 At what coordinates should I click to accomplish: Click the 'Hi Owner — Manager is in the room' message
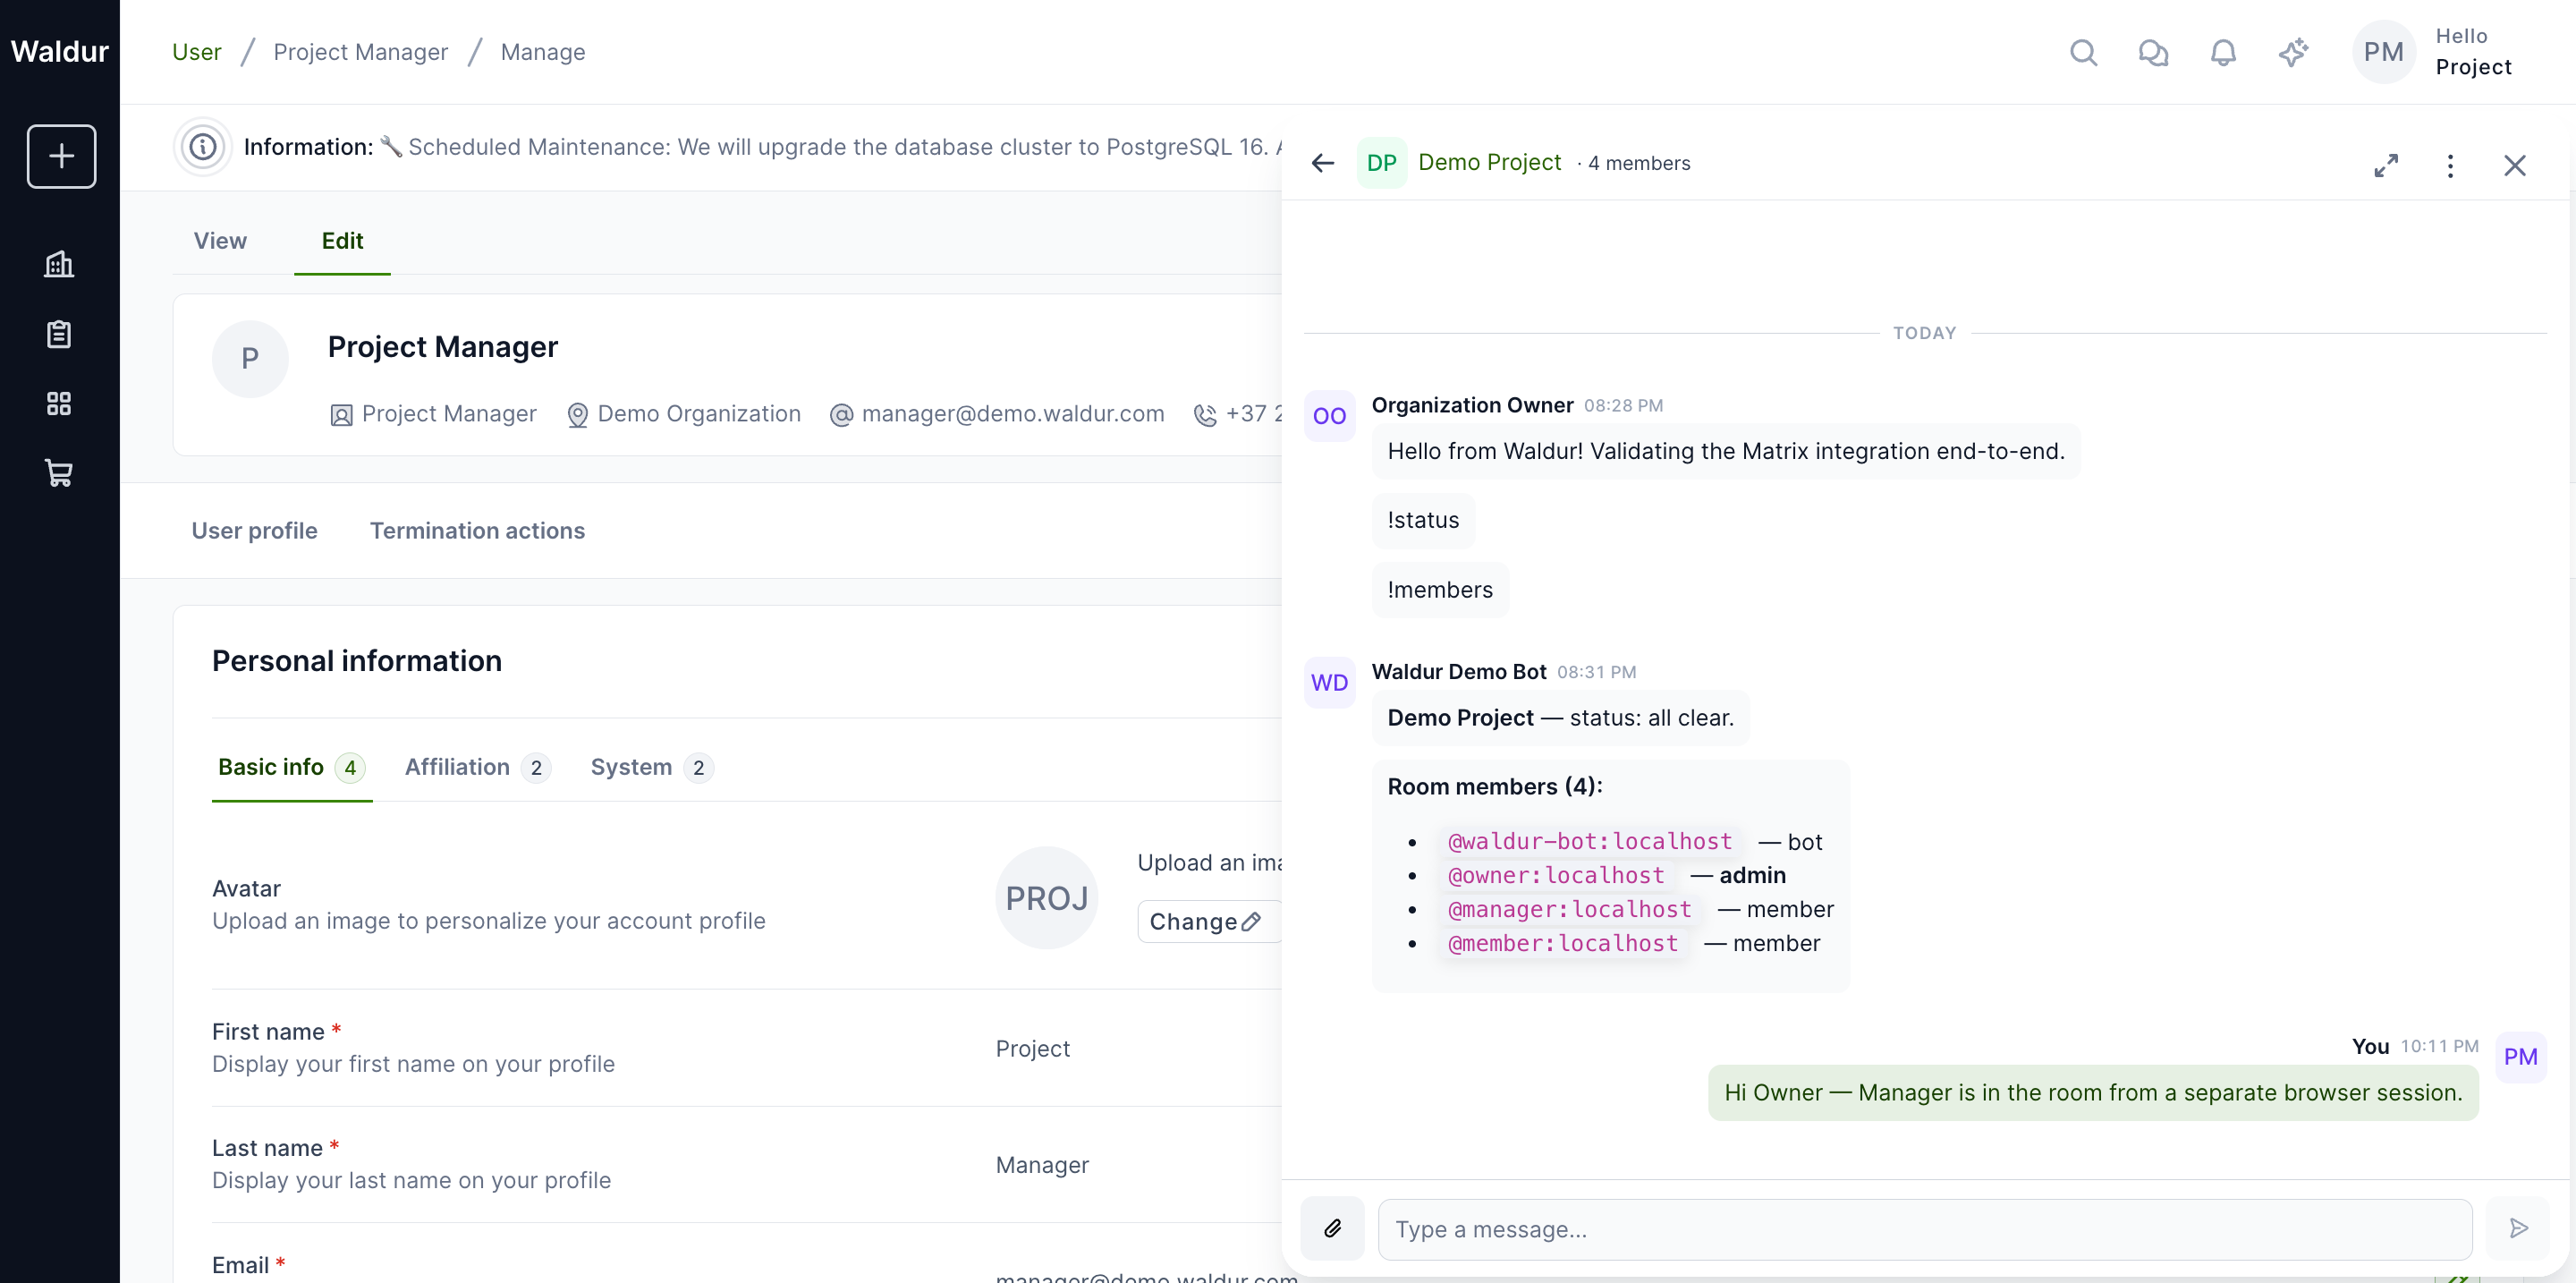[x=2093, y=1092]
